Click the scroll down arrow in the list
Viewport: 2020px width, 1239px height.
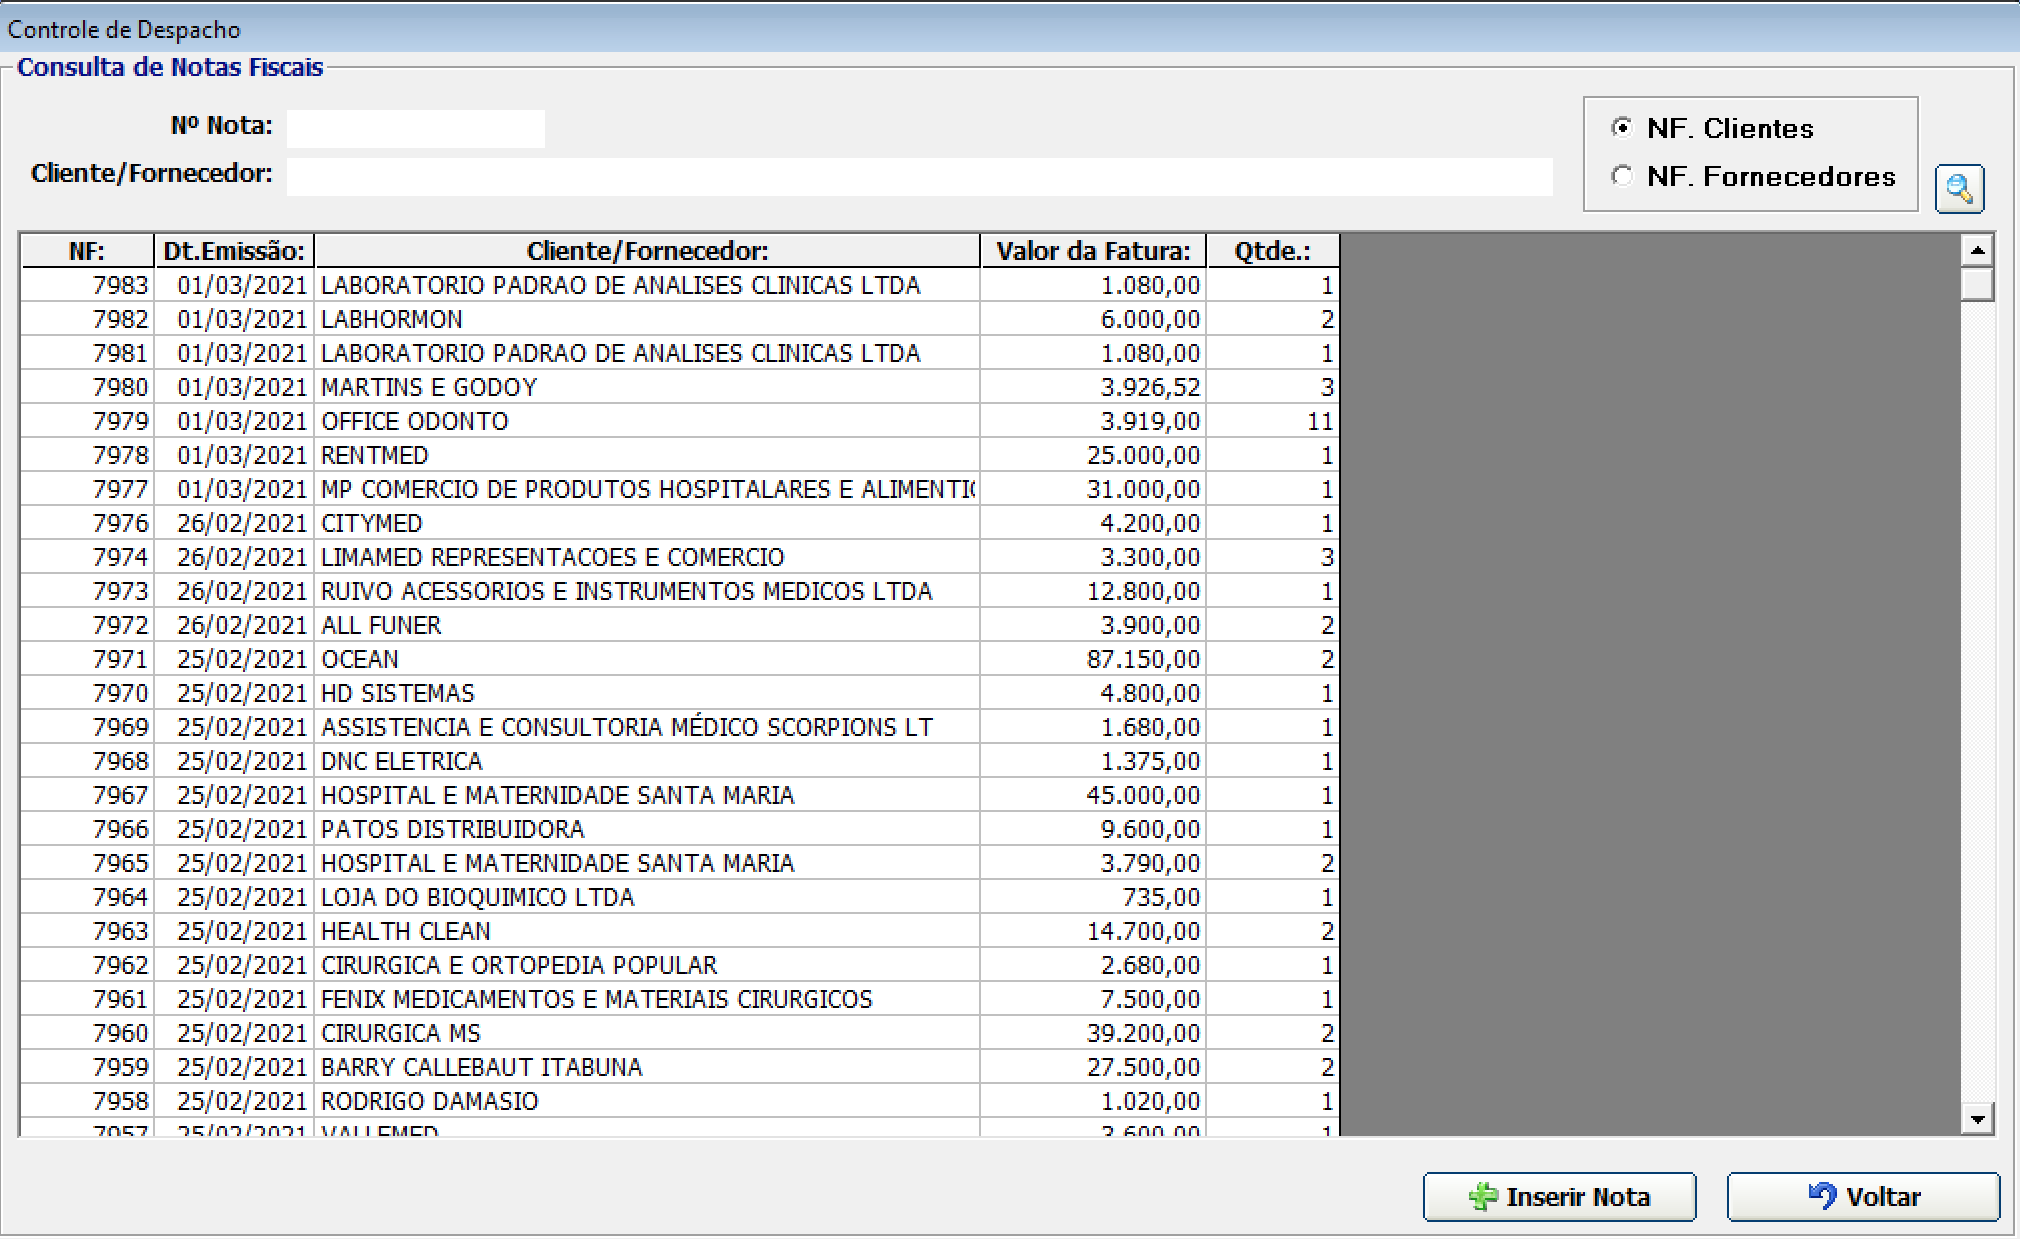[1977, 1119]
